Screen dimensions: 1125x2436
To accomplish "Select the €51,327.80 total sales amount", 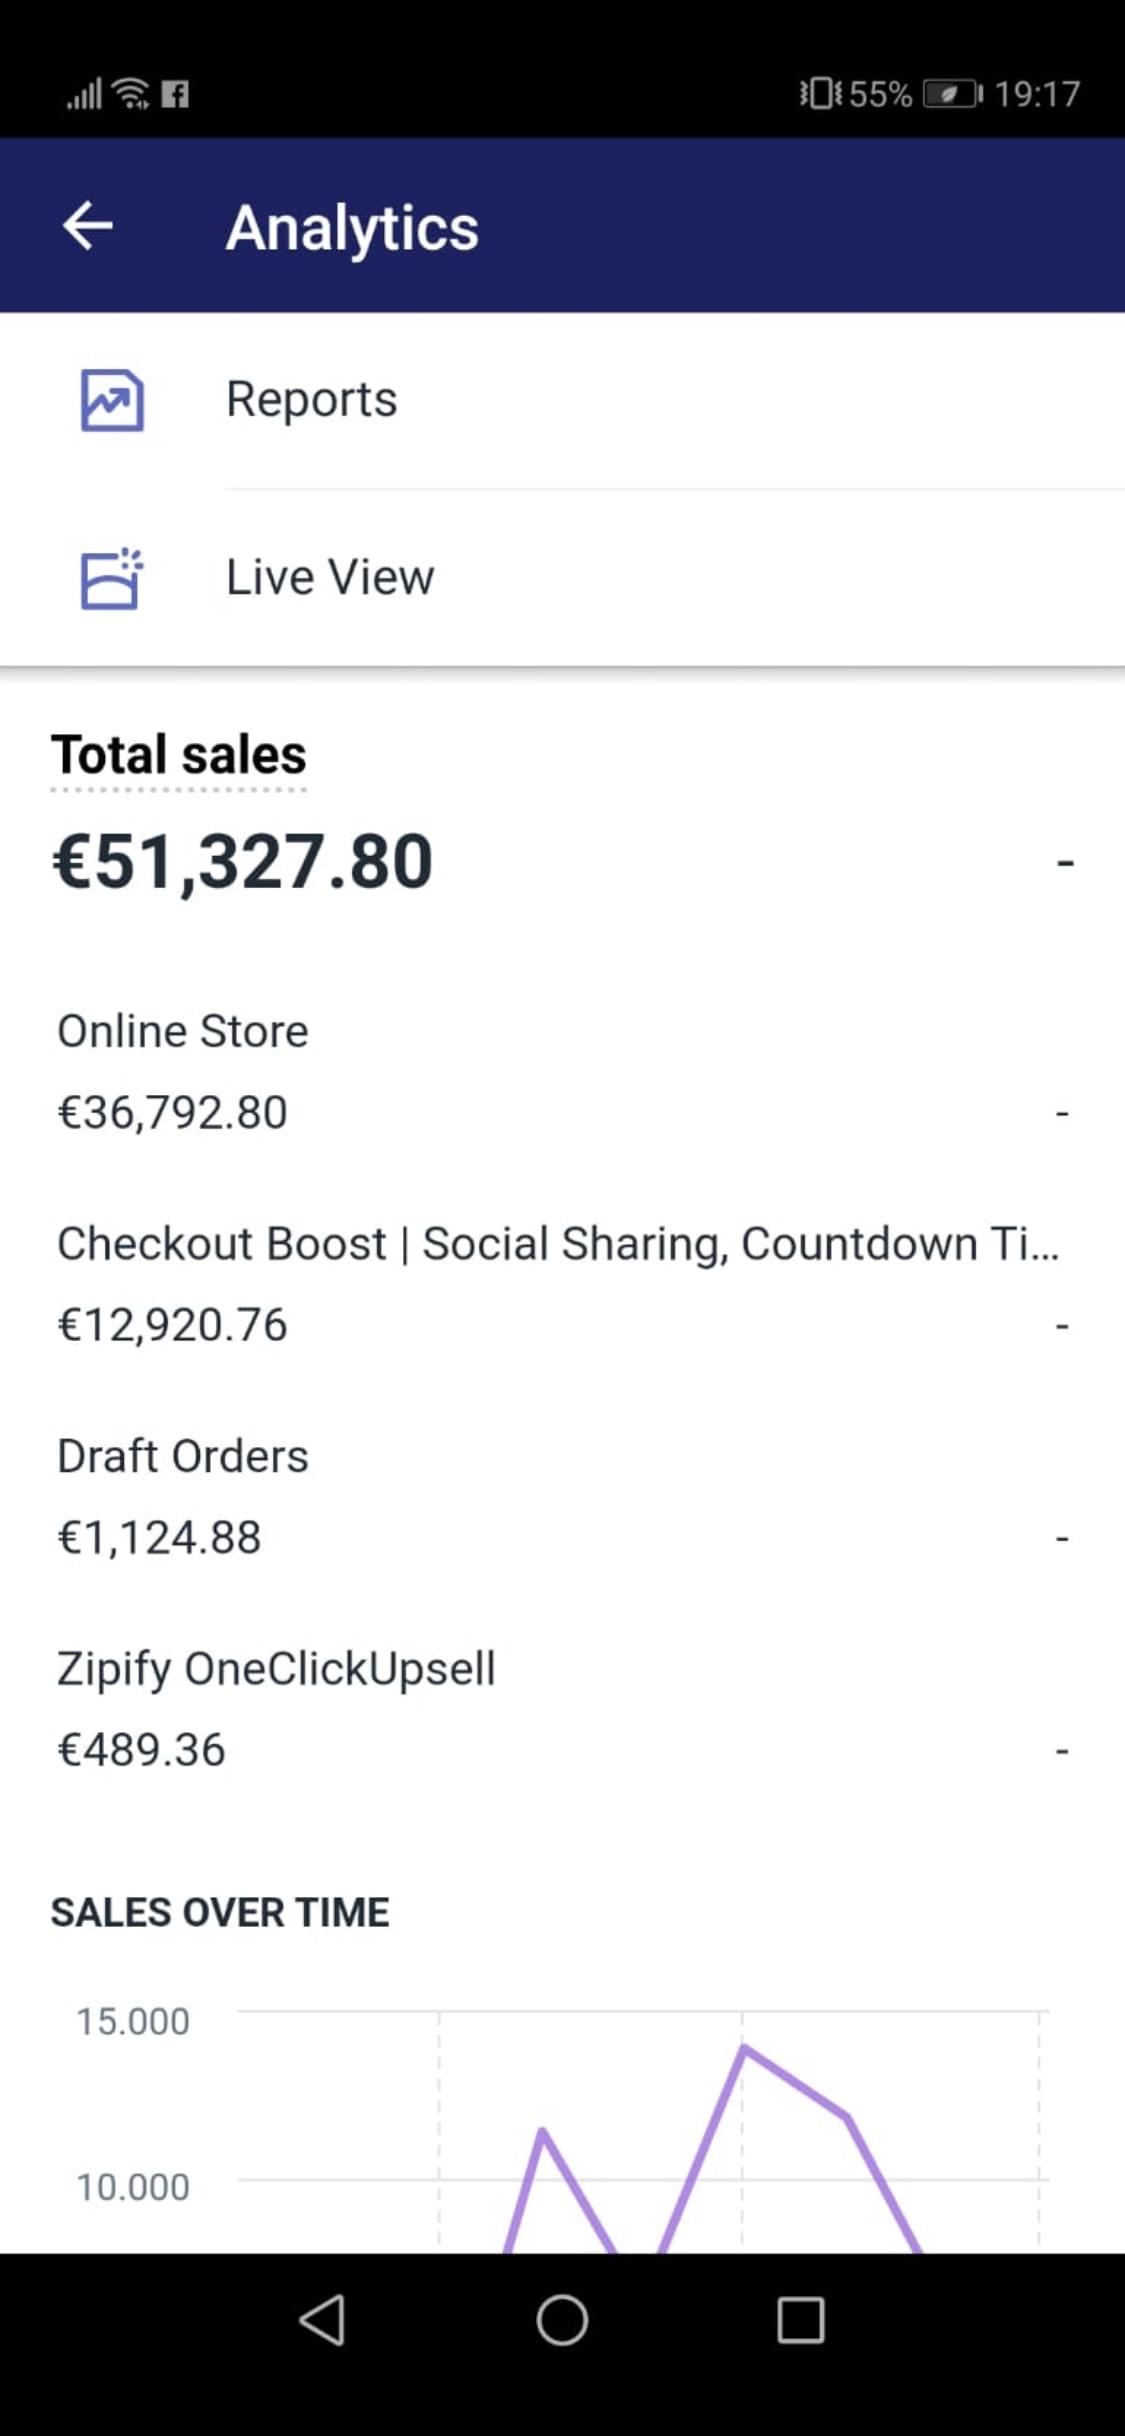I will pyautogui.click(x=243, y=862).
